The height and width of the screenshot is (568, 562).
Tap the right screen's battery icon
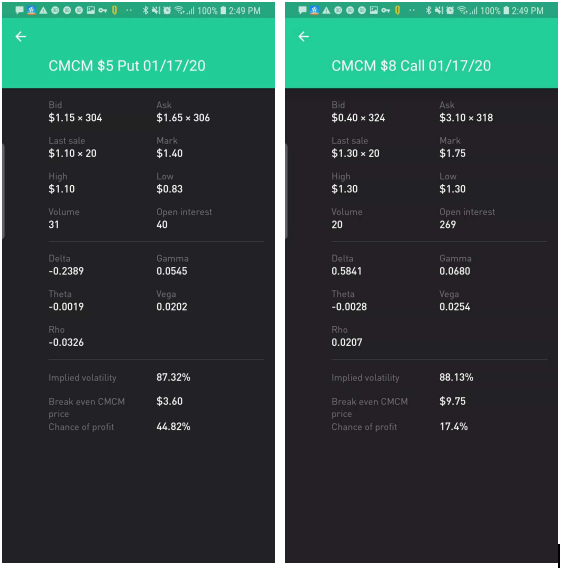pyautogui.click(x=506, y=11)
